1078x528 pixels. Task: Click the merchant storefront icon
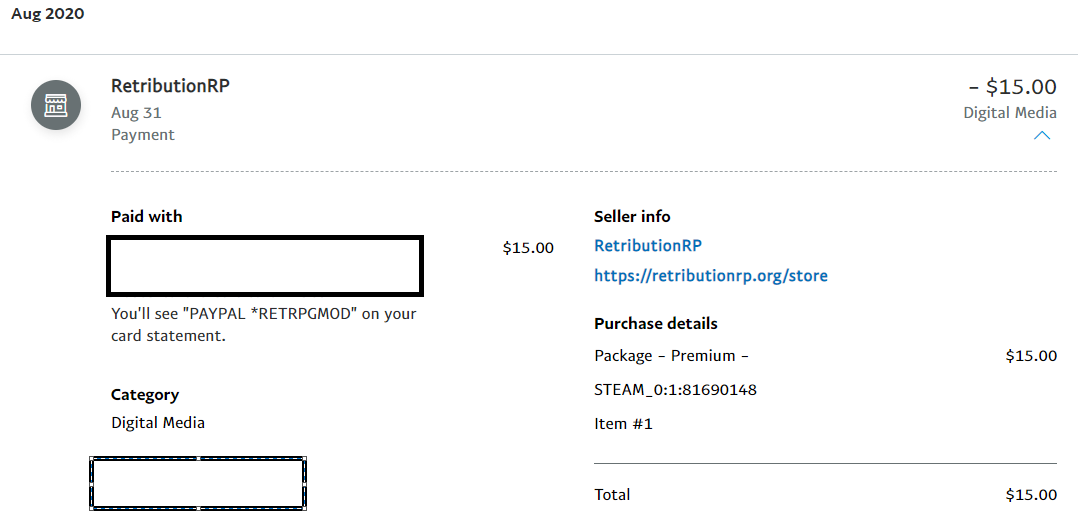[x=56, y=105]
